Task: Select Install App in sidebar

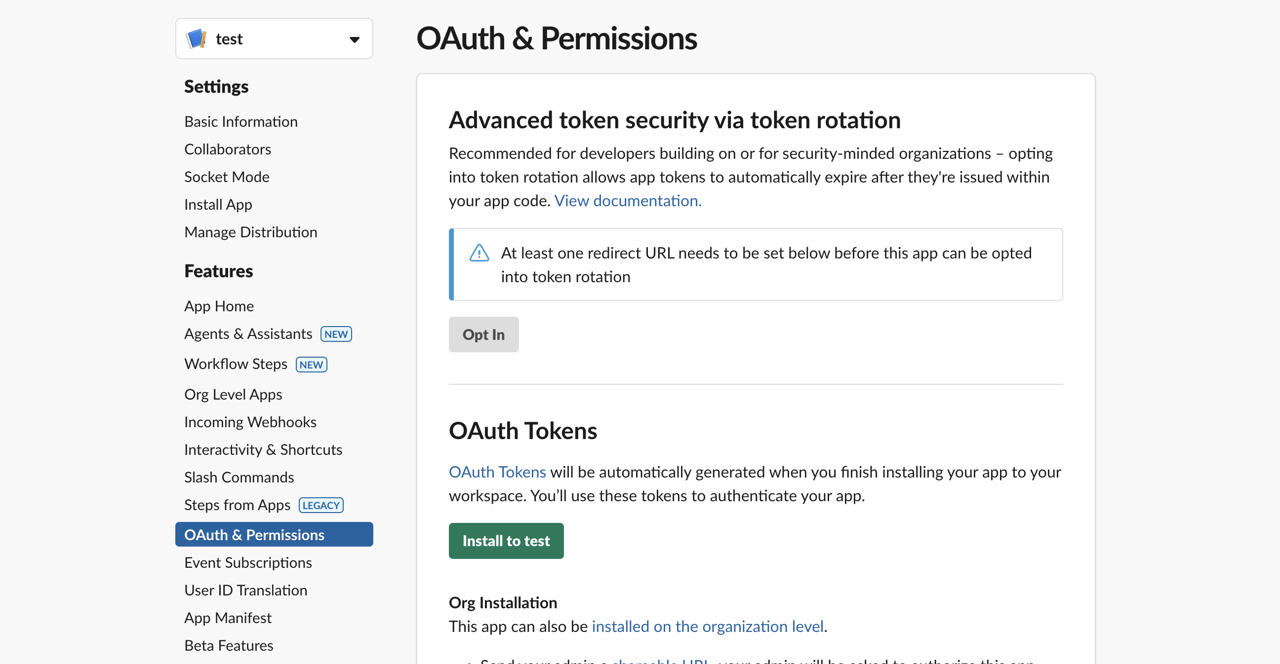Action: coord(218,204)
